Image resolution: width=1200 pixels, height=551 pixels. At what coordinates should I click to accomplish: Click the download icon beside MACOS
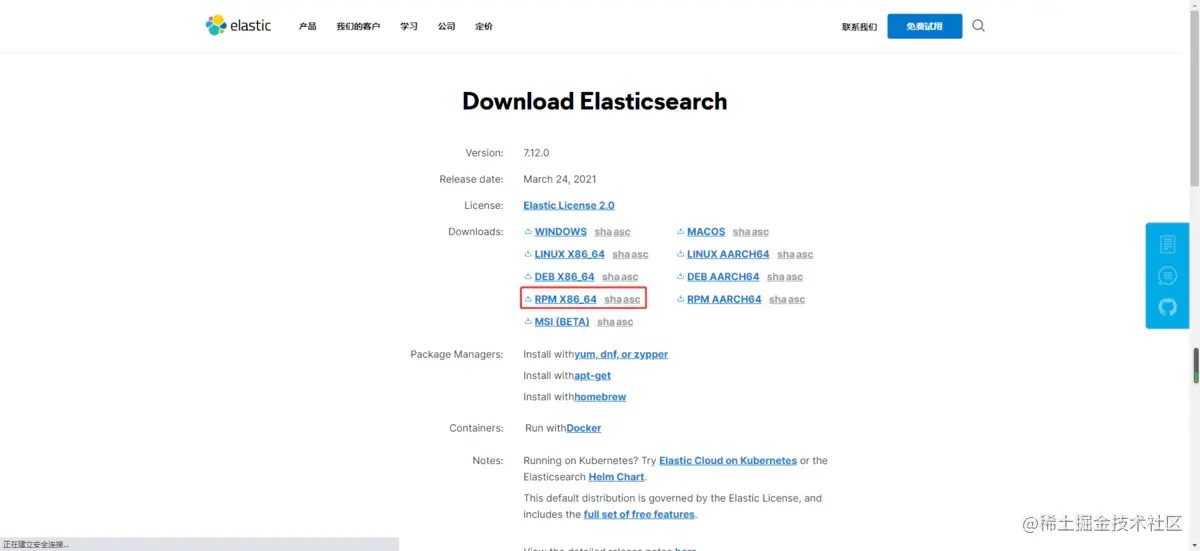[x=680, y=232]
